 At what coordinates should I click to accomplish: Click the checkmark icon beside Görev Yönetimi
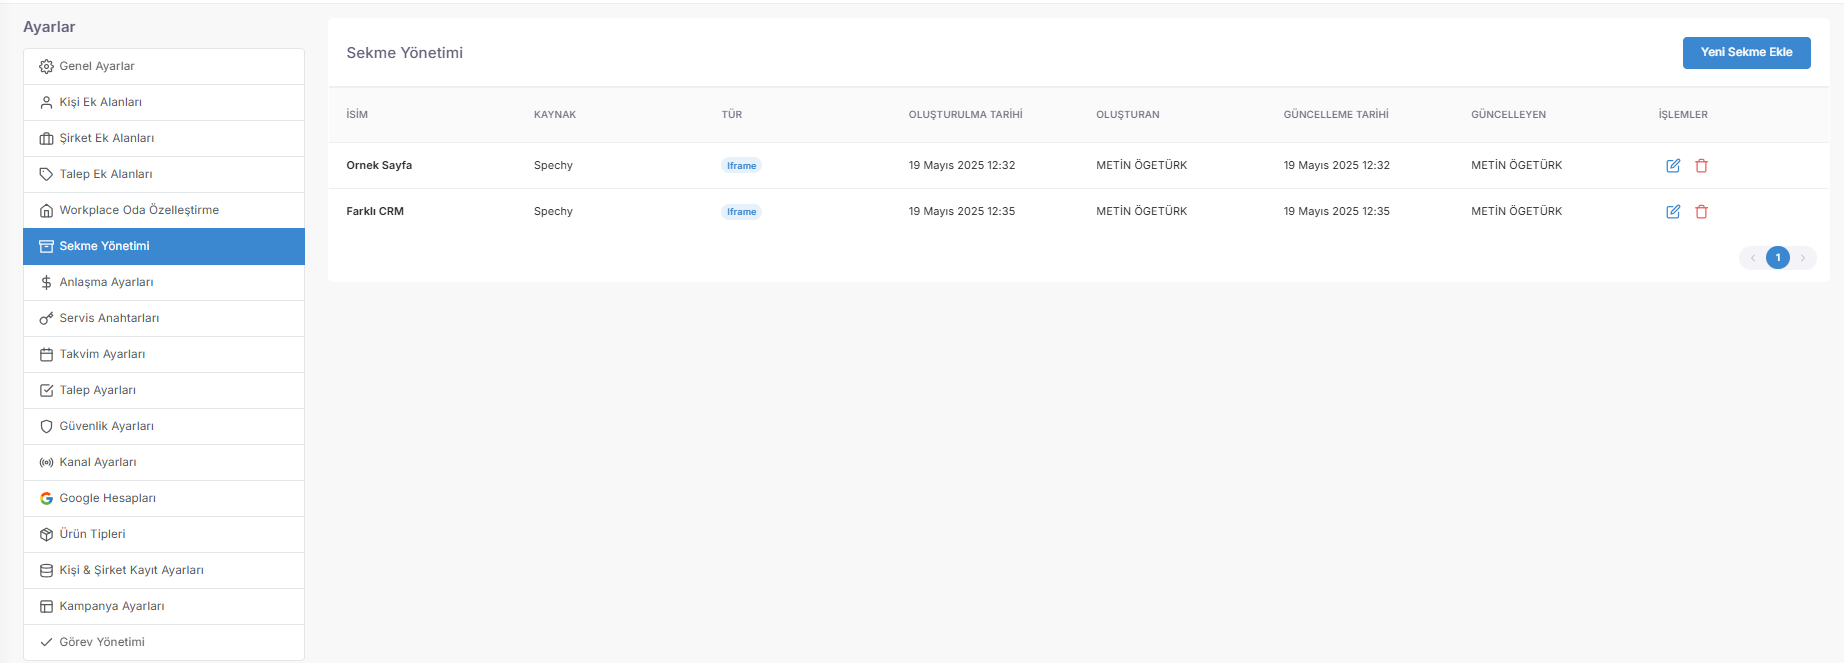click(x=46, y=643)
